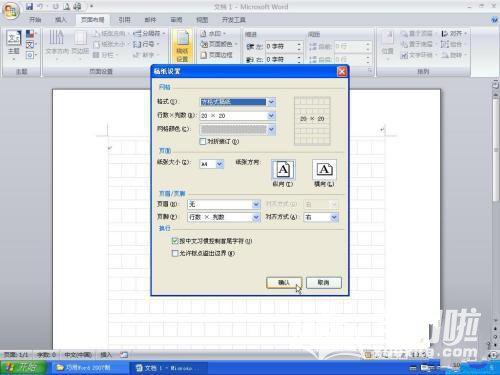Click 水印 watermark ribbon button
The height and width of the screenshot is (375, 500).
click(213, 34)
